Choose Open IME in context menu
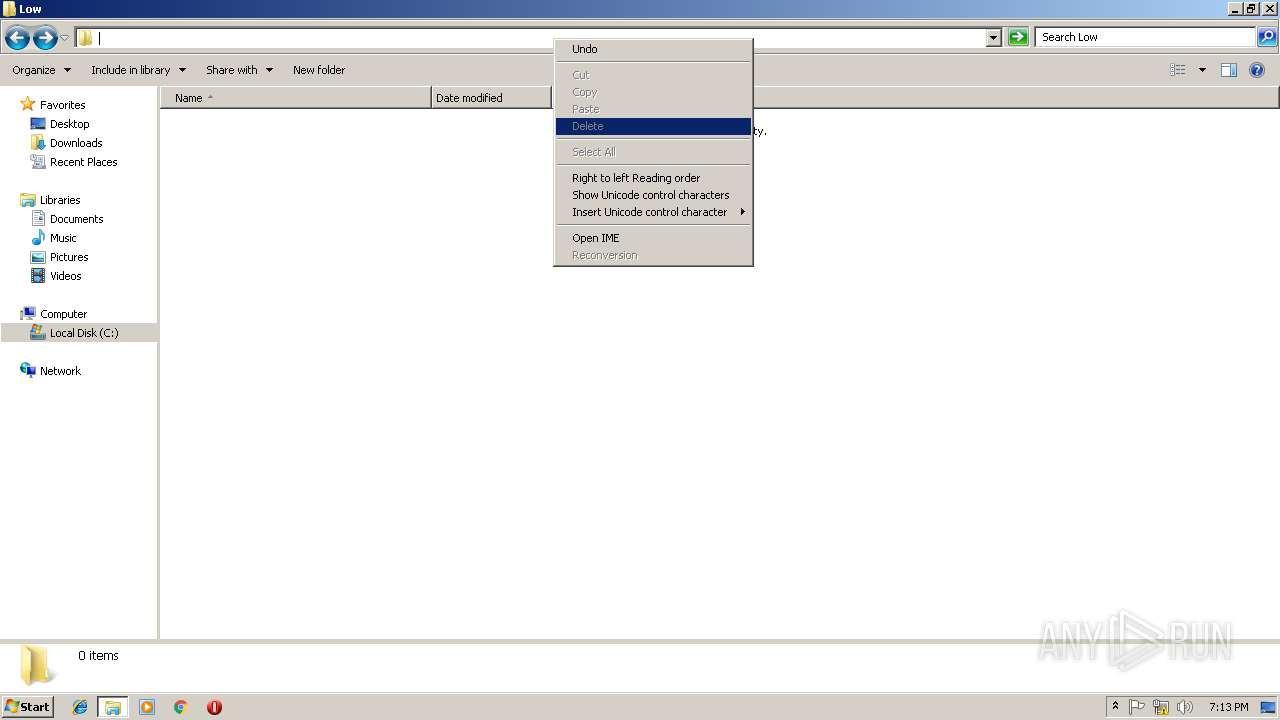This screenshot has width=1280, height=720. pyautogui.click(x=653, y=238)
